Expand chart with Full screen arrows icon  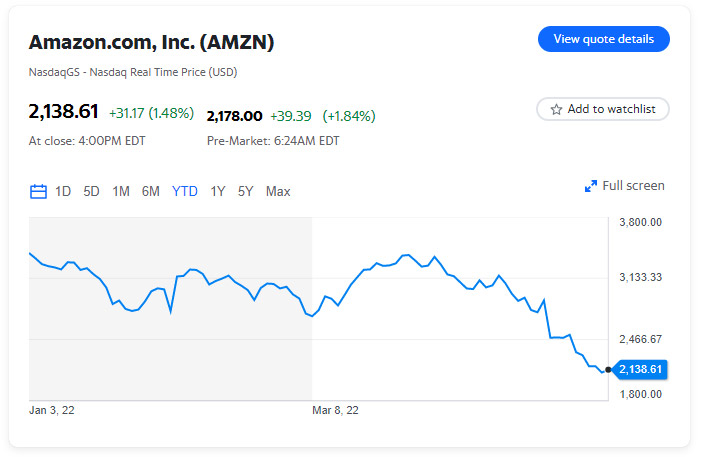[591, 186]
